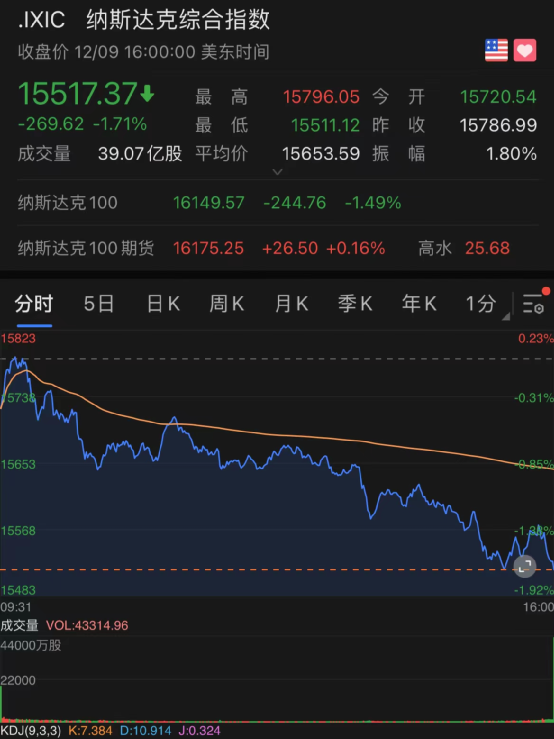This screenshot has width=554, height=739.
Task: Open chart settings list icon
Action: pos(534,304)
